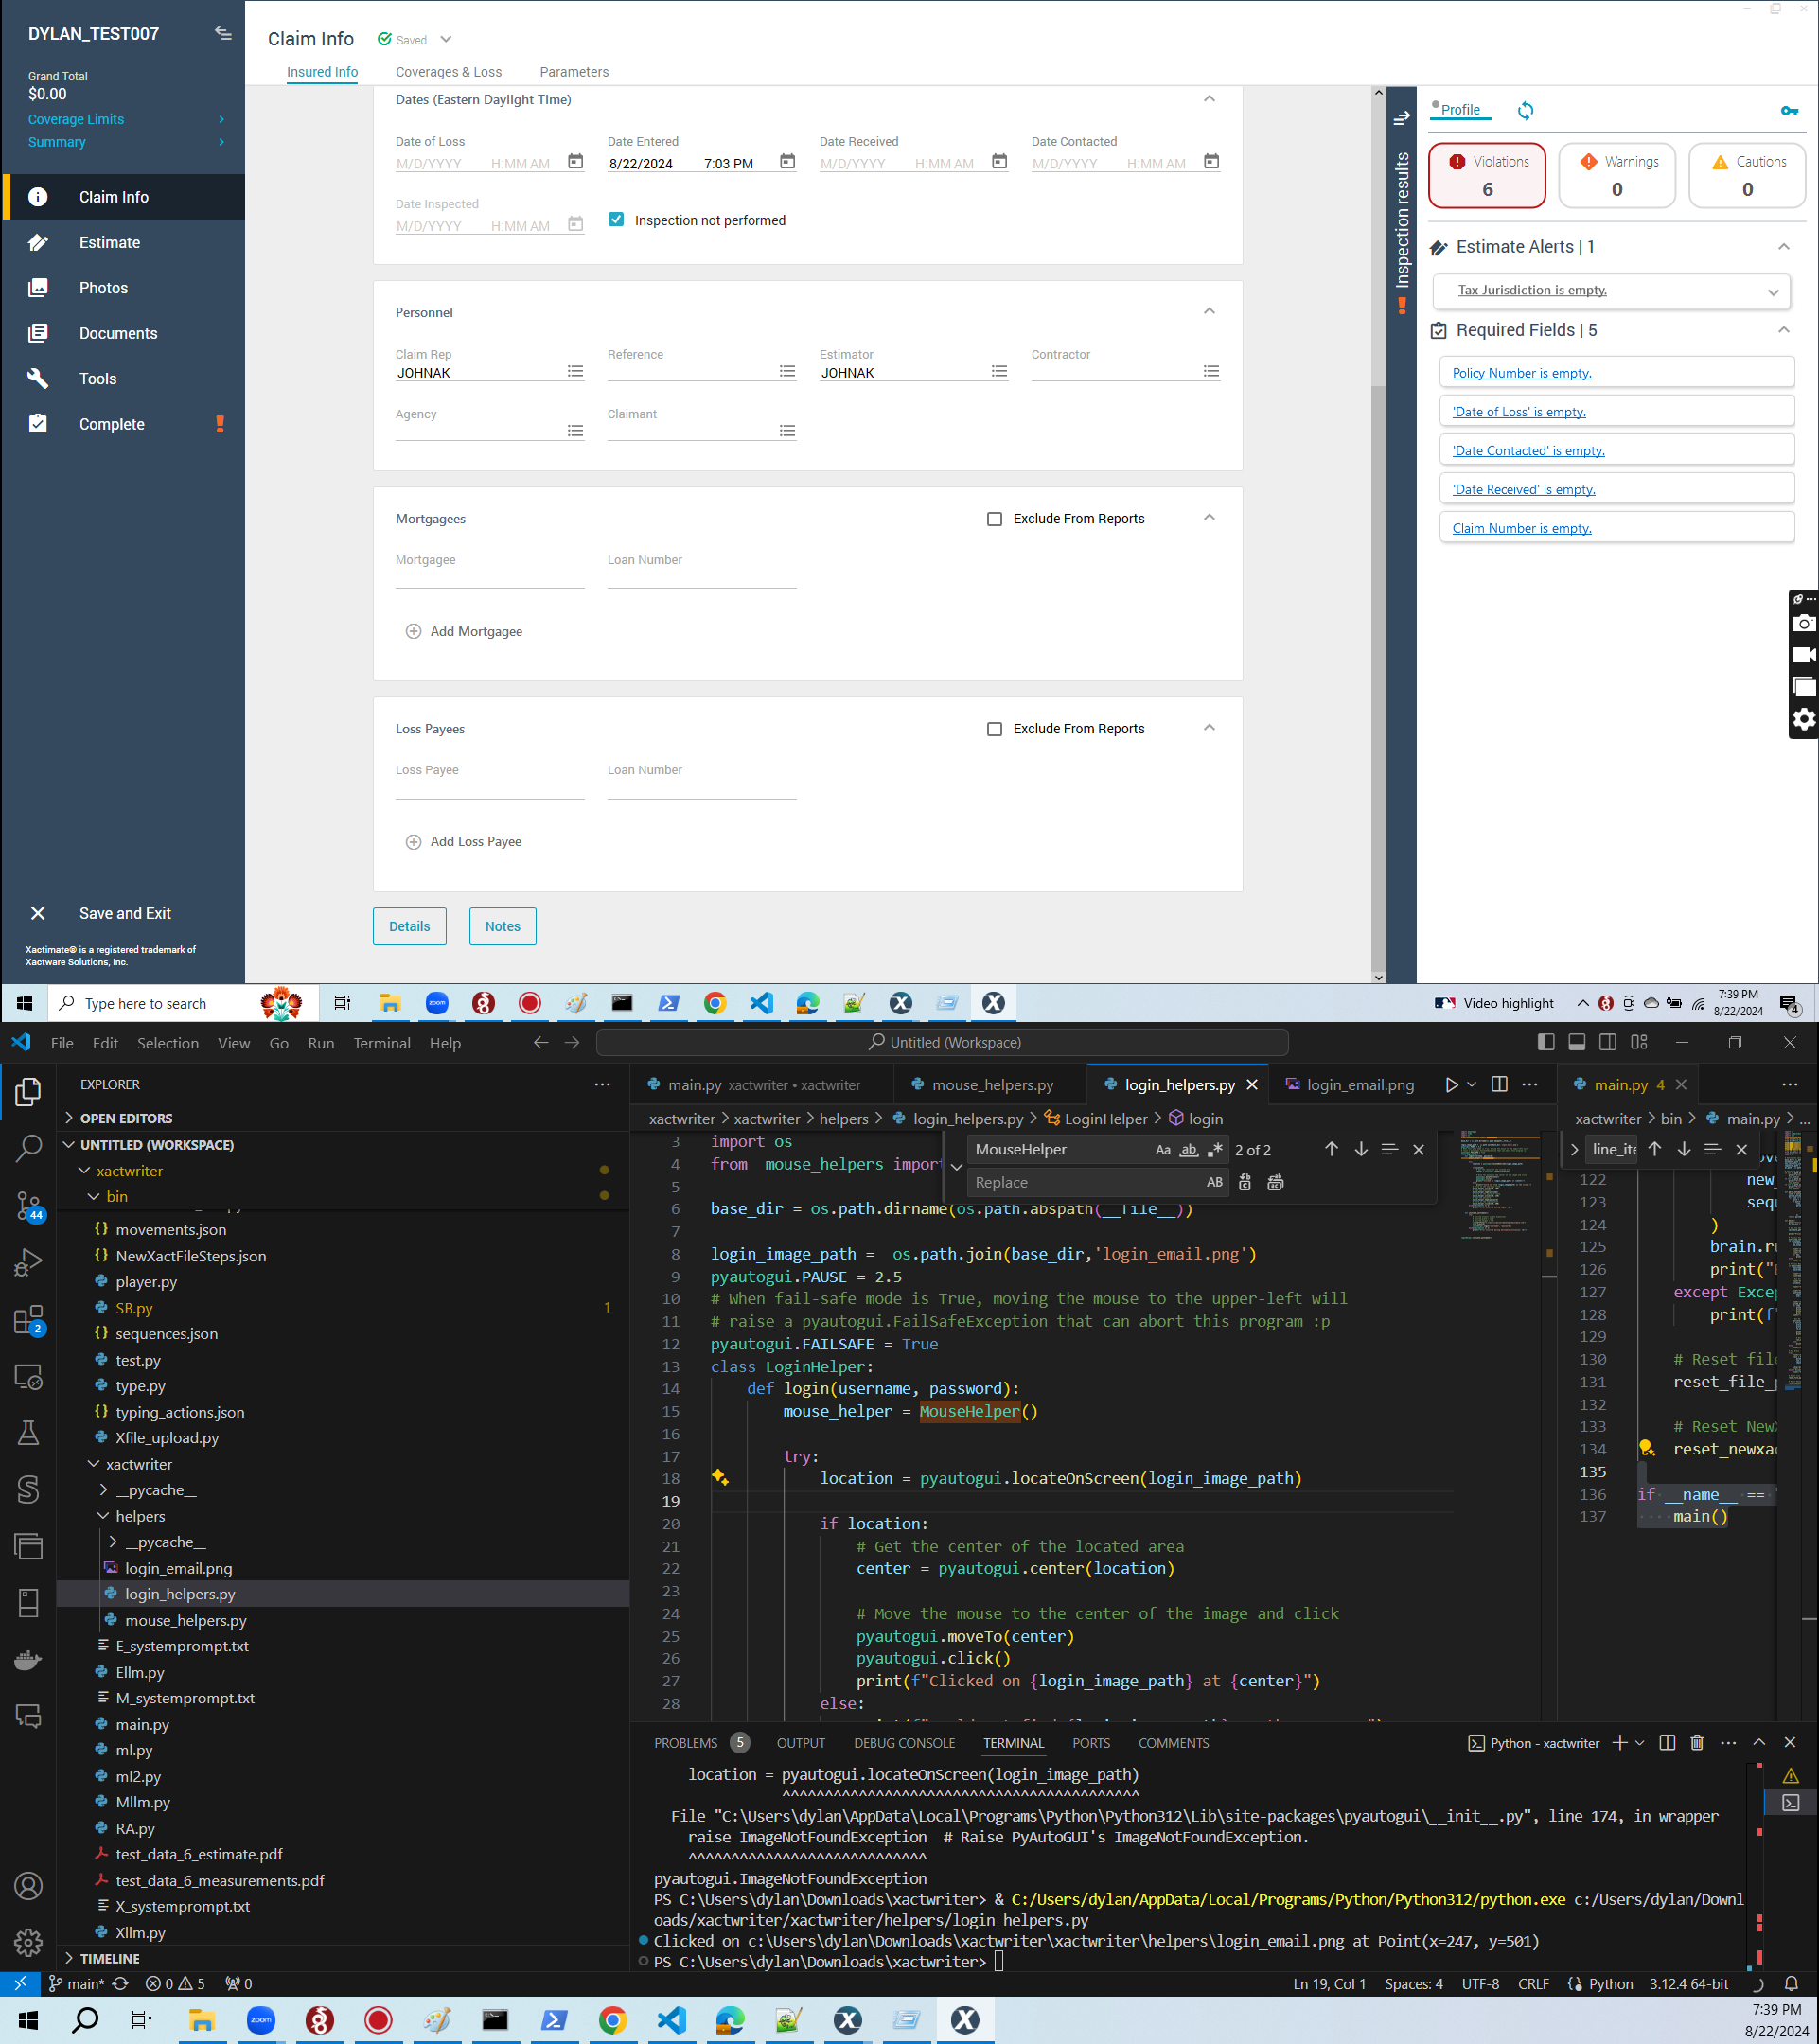Collapse the Personnel section

pos(1209,311)
